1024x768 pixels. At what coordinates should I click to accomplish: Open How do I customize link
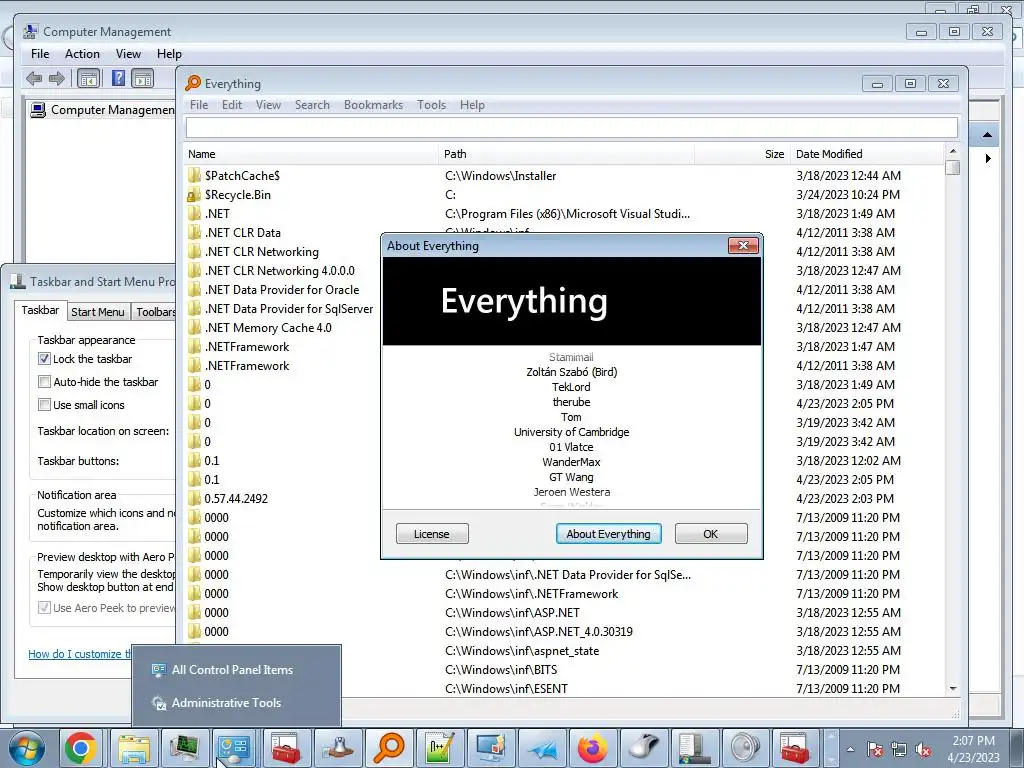tap(80, 654)
